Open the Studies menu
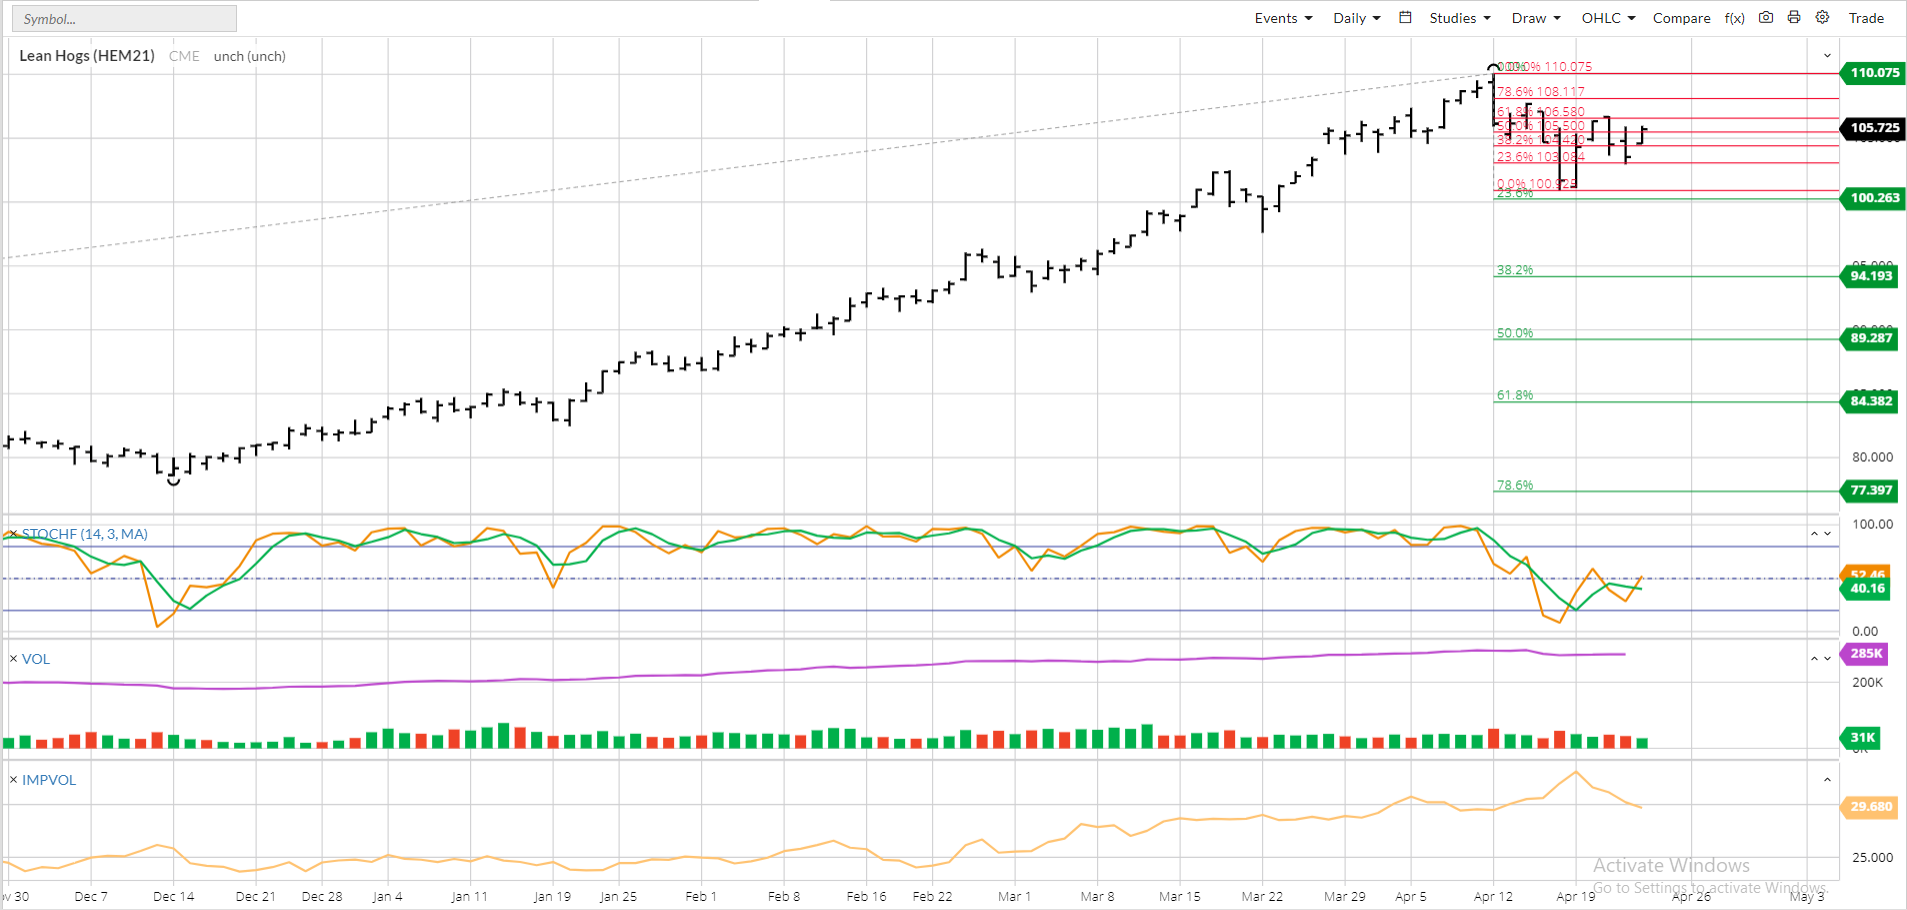Viewport: 1907px width, 910px height. tap(1452, 17)
